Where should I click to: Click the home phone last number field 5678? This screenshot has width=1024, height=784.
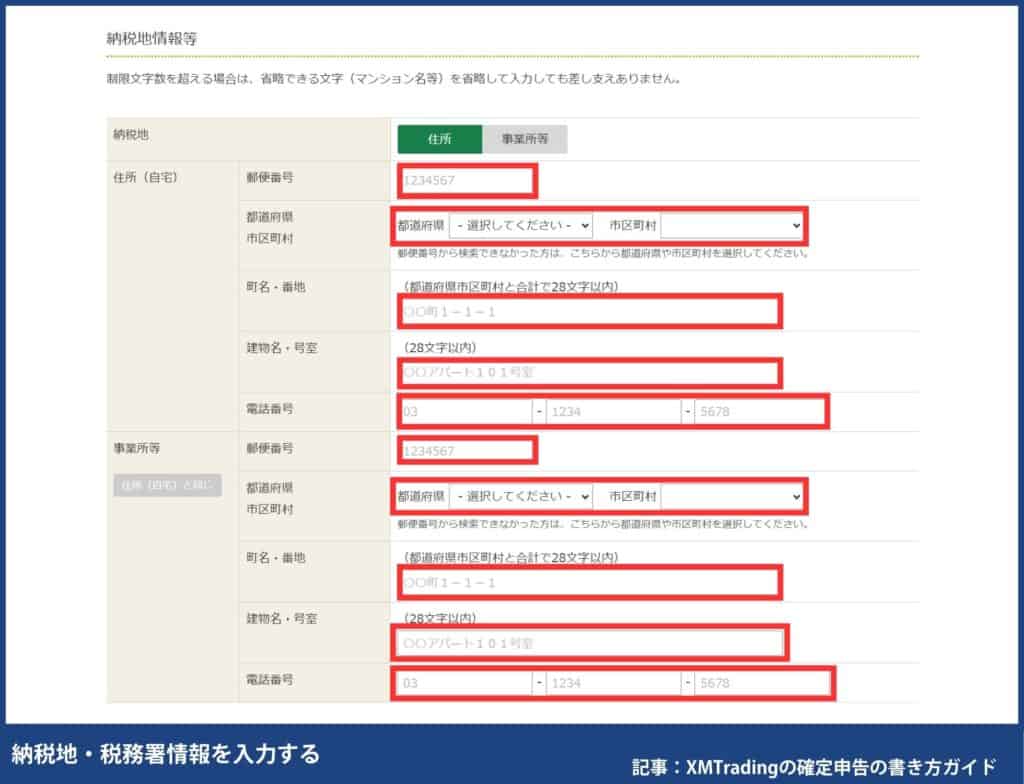760,412
